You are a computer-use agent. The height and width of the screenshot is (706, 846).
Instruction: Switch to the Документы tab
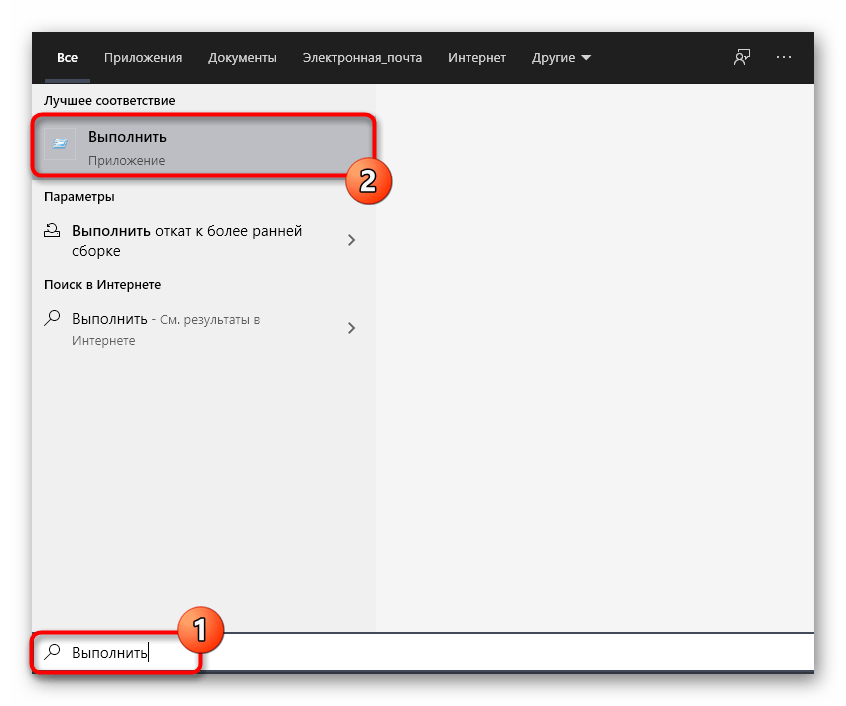pyautogui.click(x=242, y=58)
